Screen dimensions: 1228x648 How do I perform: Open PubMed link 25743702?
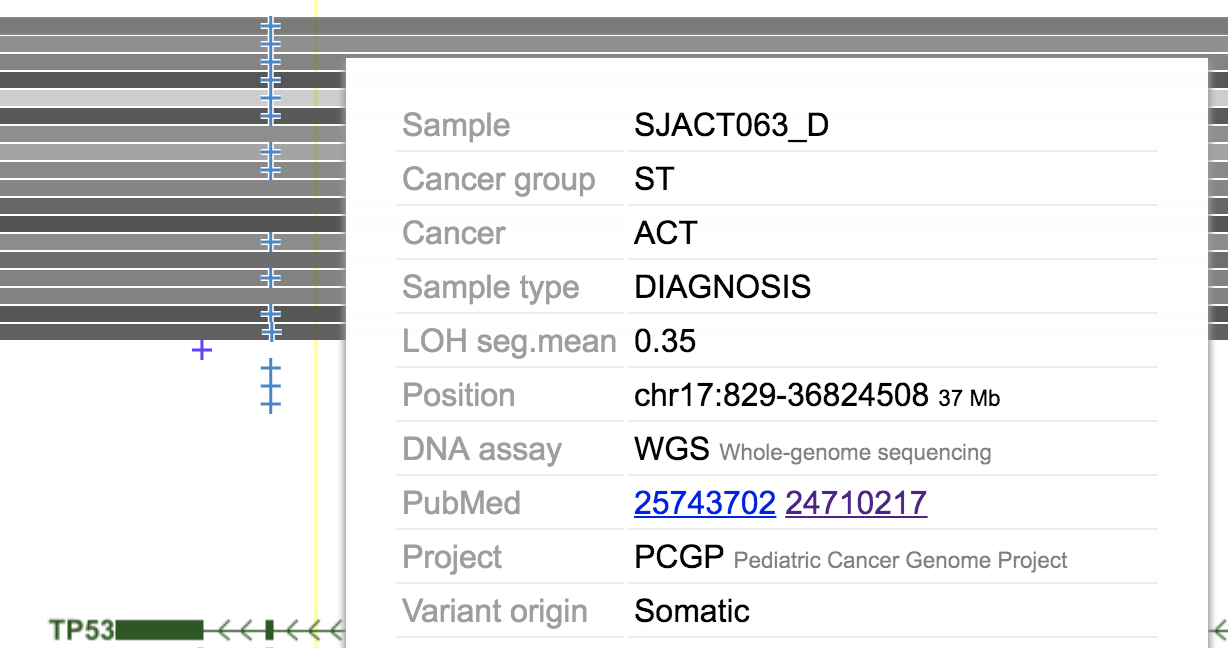pos(705,503)
